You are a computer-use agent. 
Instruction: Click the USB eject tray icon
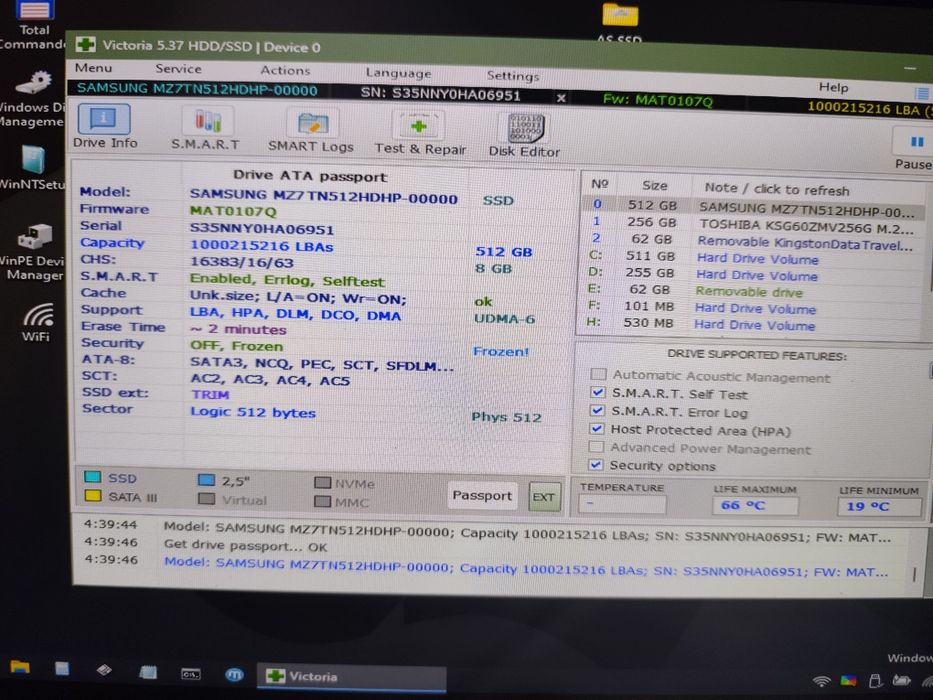[x=875, y=680]
